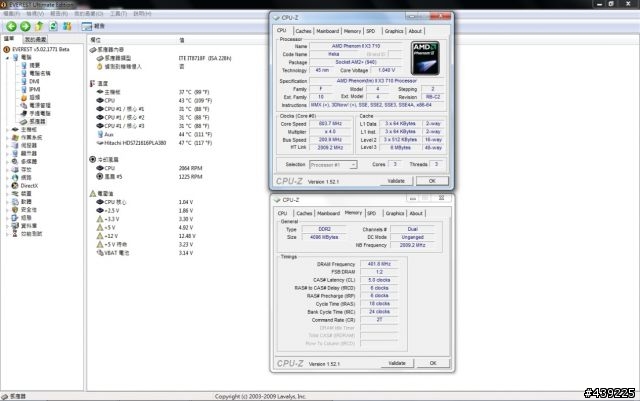Select the IPMI tree item

point(35,89)
